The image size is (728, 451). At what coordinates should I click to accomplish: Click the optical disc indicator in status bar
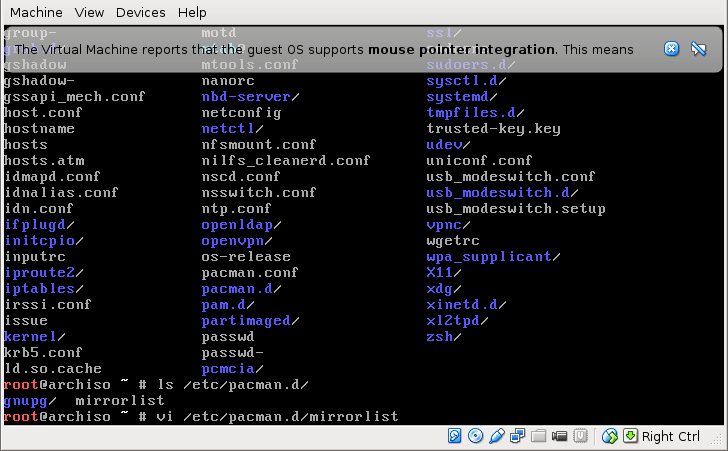pos(475,436)
